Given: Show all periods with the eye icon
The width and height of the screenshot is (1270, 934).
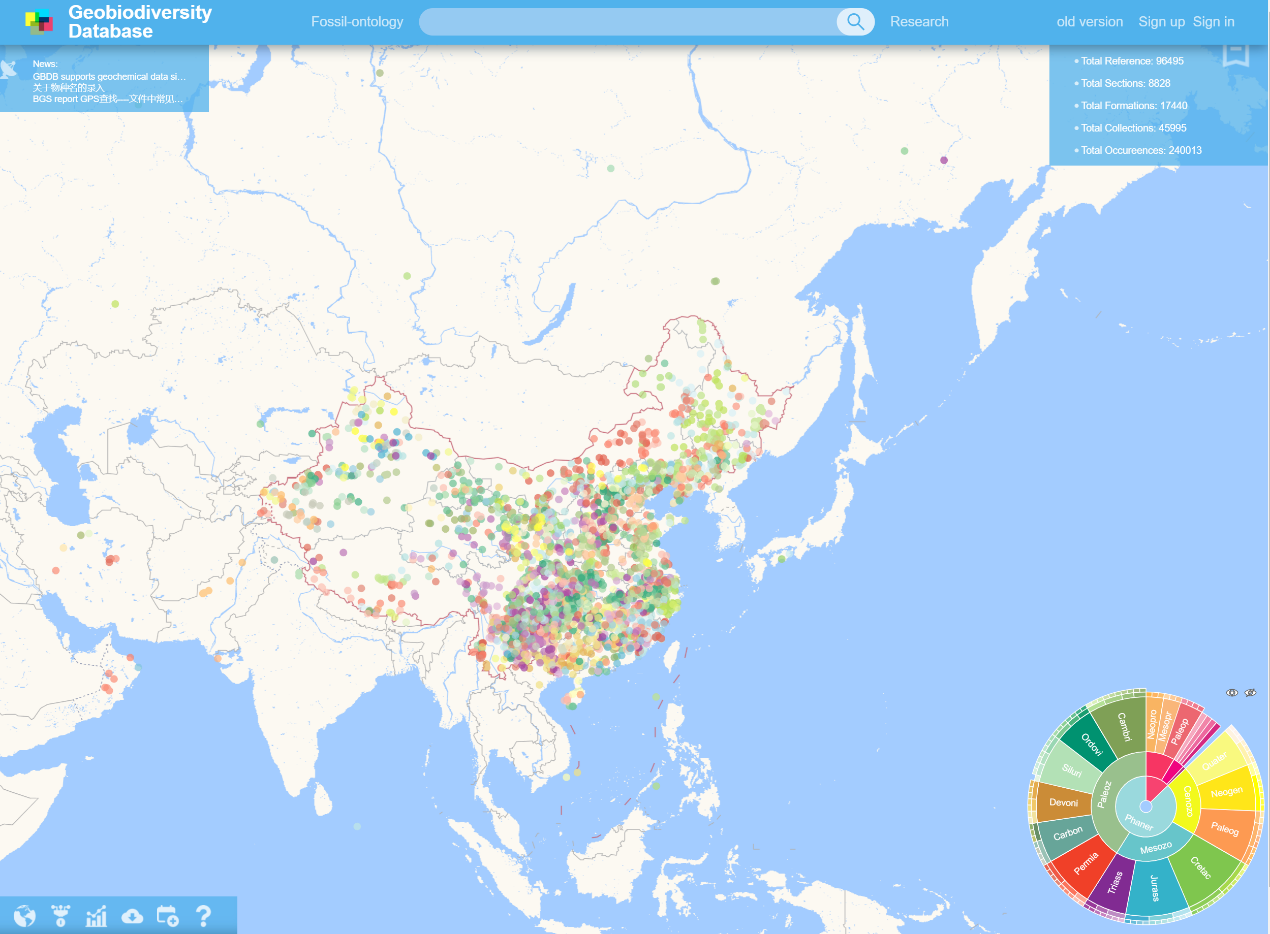Looking at the screenshot, I should click(x=1232, y=692).
